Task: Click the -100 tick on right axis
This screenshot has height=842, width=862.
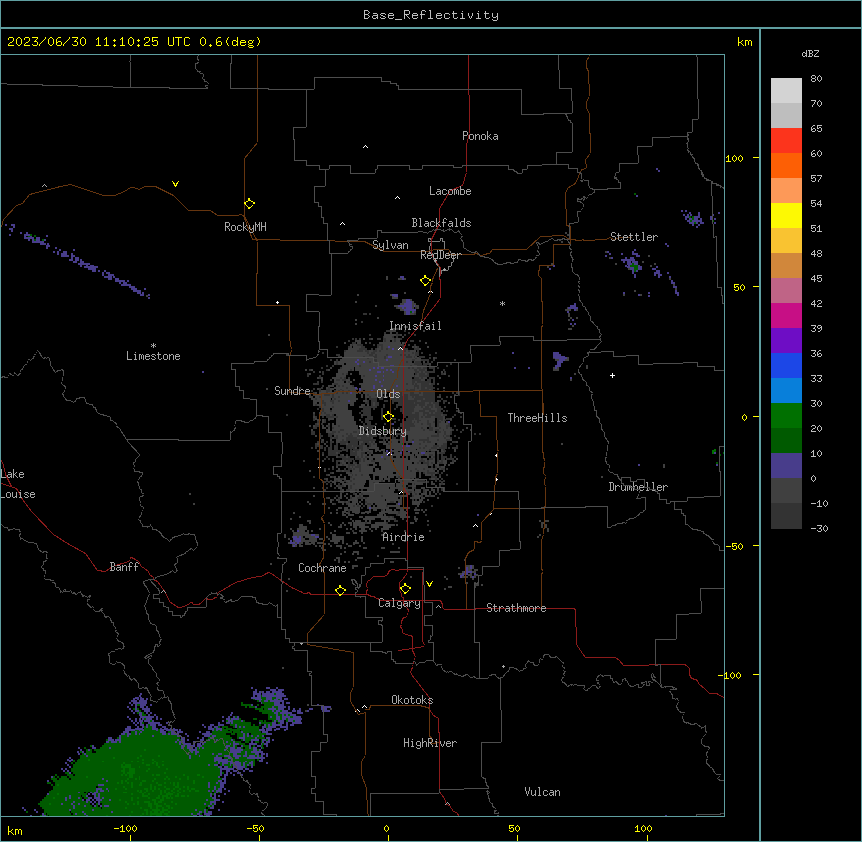Action: coord(731,675)
